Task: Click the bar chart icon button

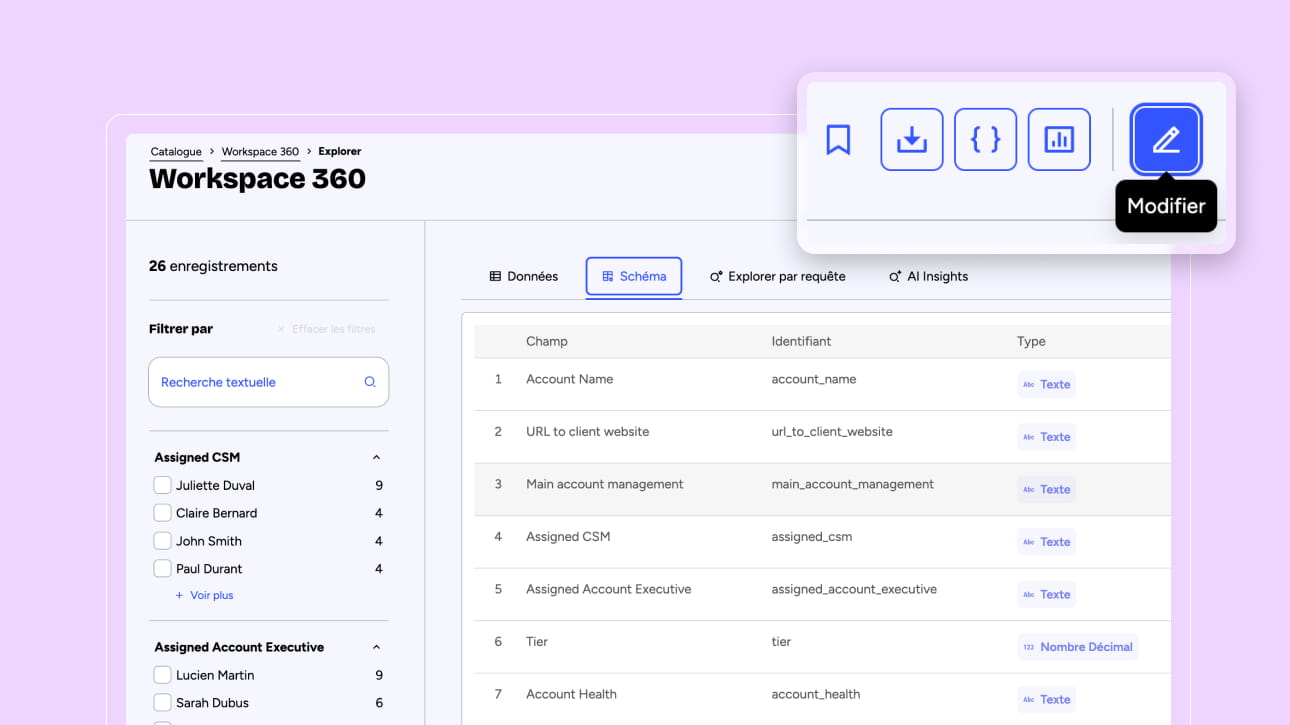Action: [x=1059, y=140]
